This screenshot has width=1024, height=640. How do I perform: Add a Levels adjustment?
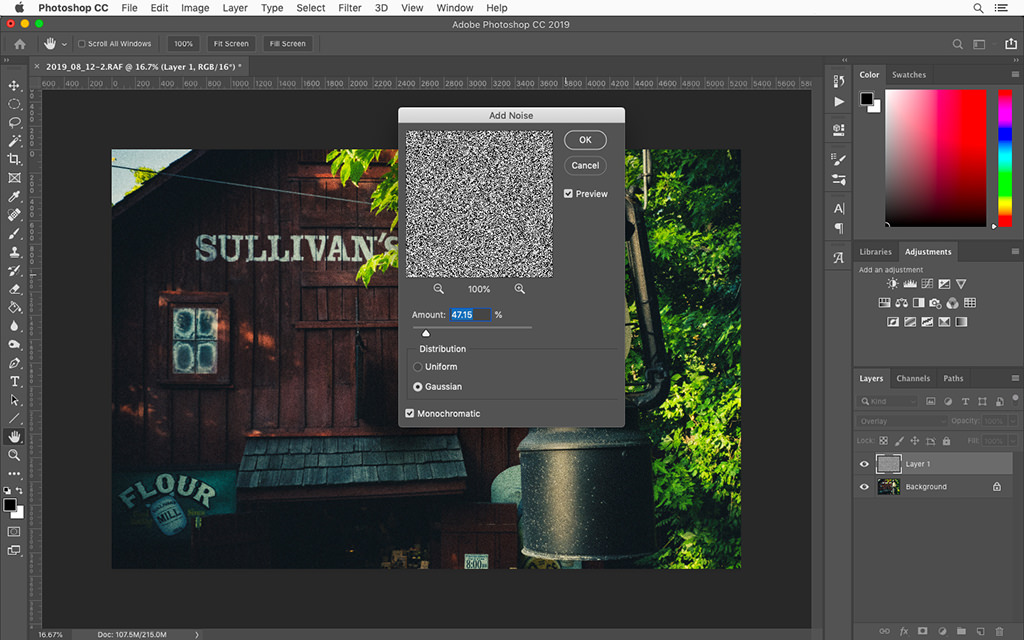(910, 283)
